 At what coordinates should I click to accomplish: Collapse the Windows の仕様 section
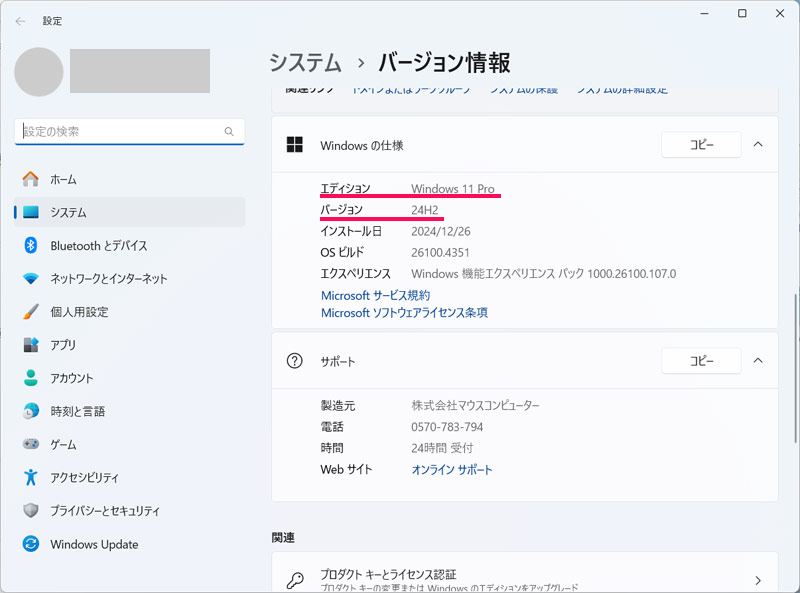758,144
